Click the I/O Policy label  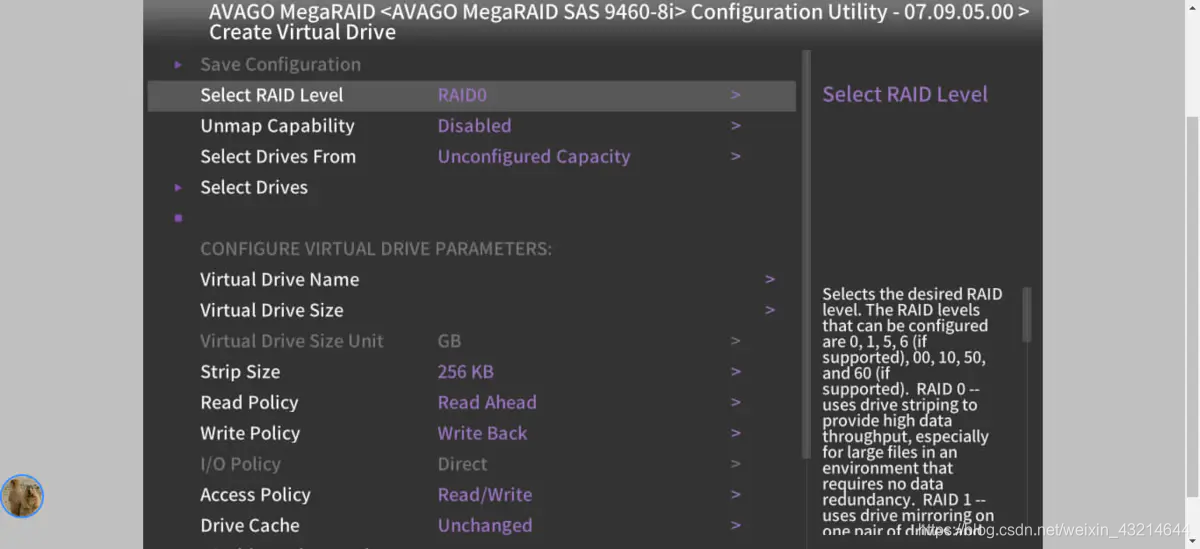[240, 464]
